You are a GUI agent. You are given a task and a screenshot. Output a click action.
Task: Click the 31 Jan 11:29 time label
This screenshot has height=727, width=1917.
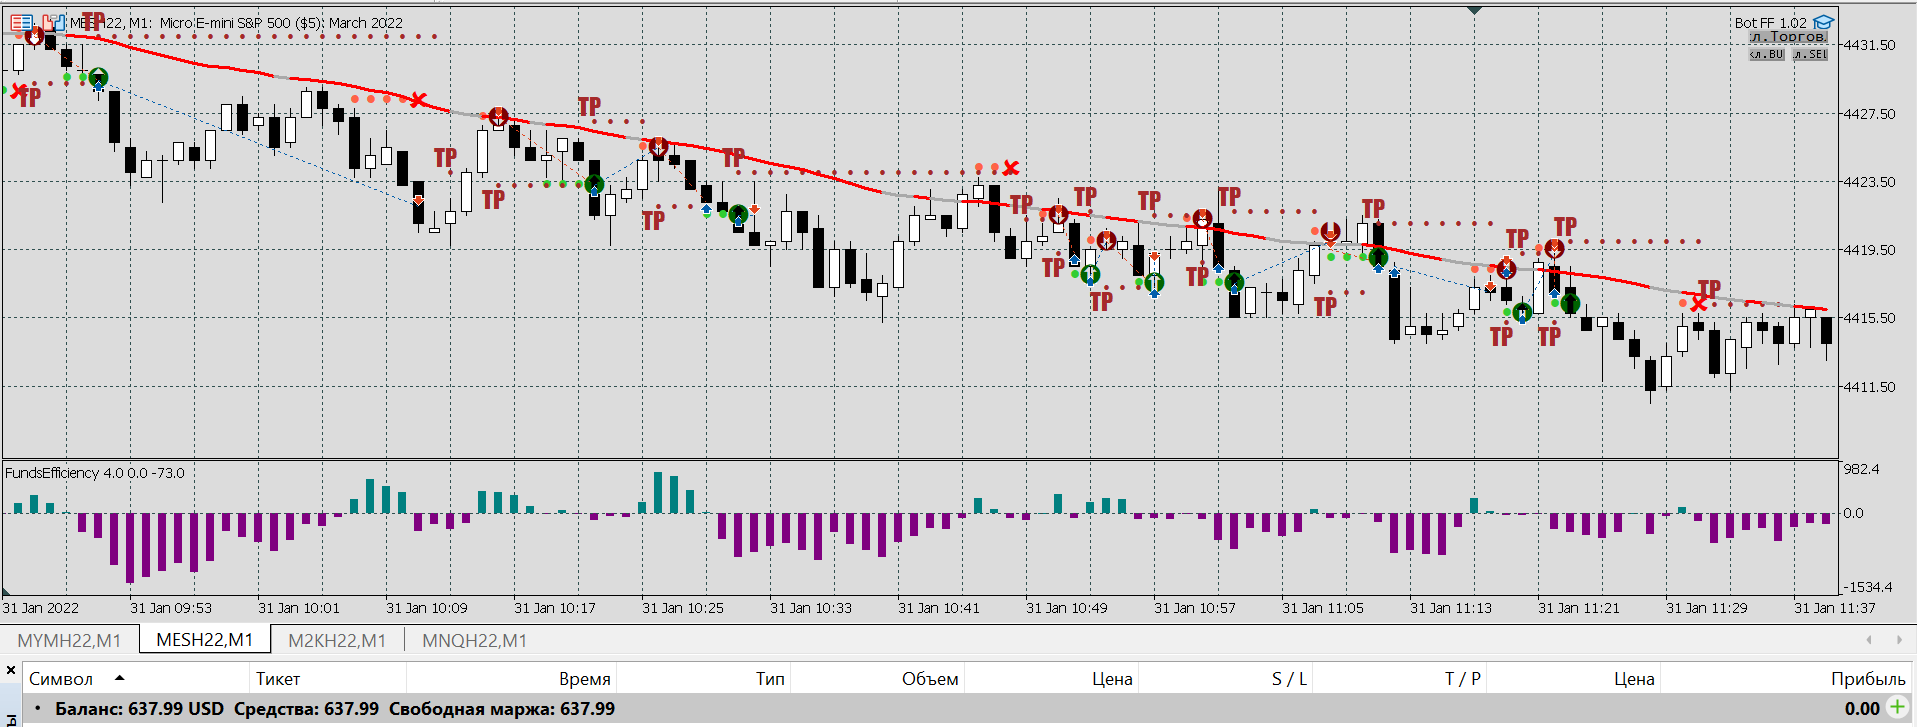(1707, 608)
